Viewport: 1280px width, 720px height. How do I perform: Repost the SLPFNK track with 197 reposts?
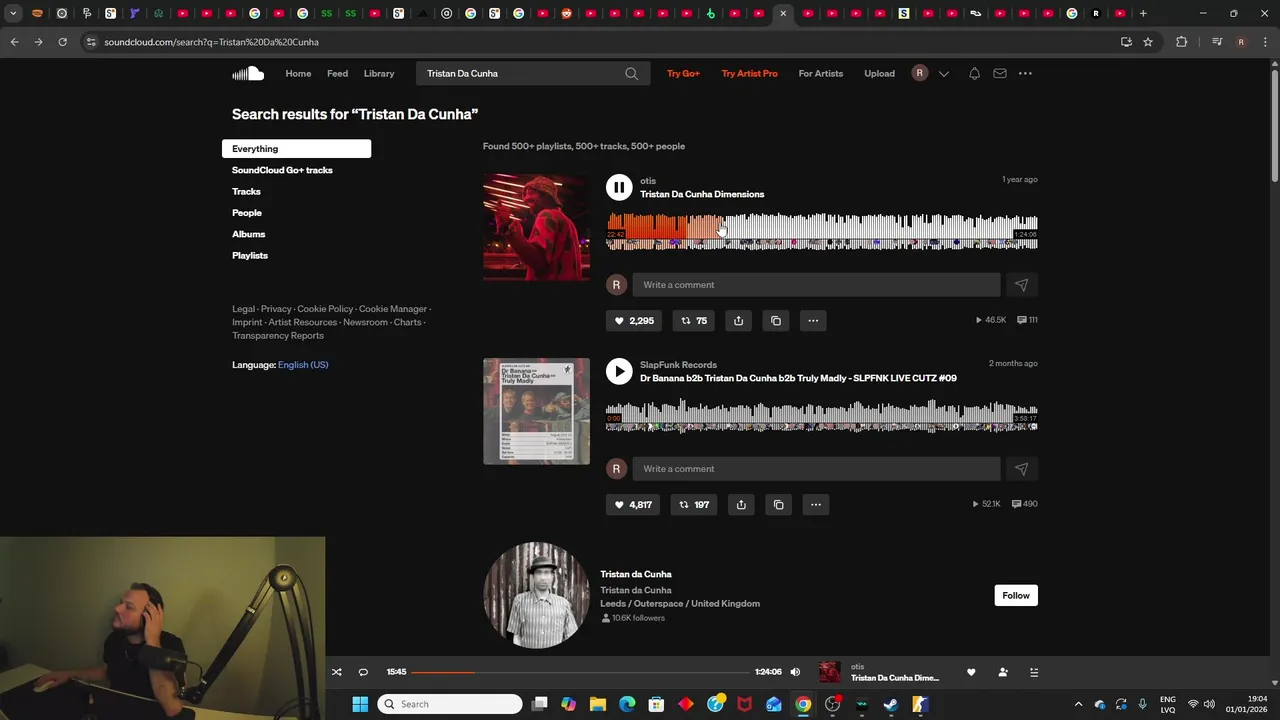694,504
